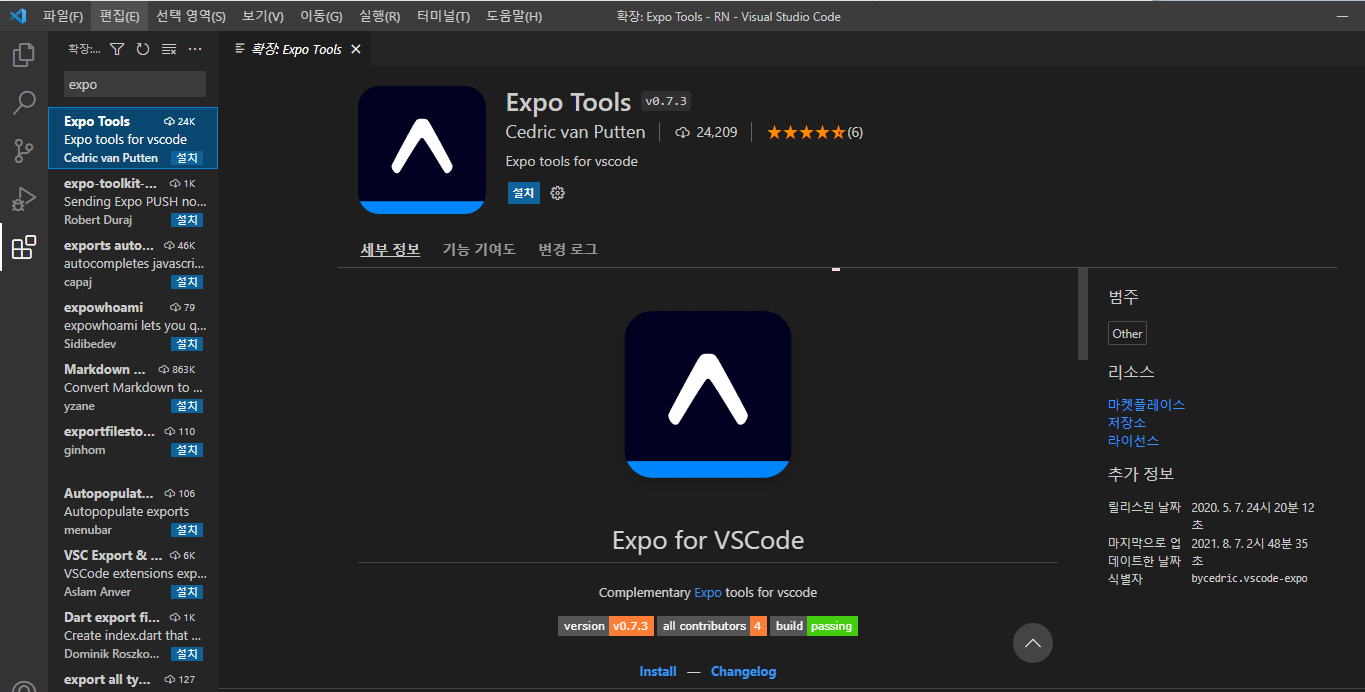
Task: Click the manage gear icon beside Expo Tools install
Action: 558,193
